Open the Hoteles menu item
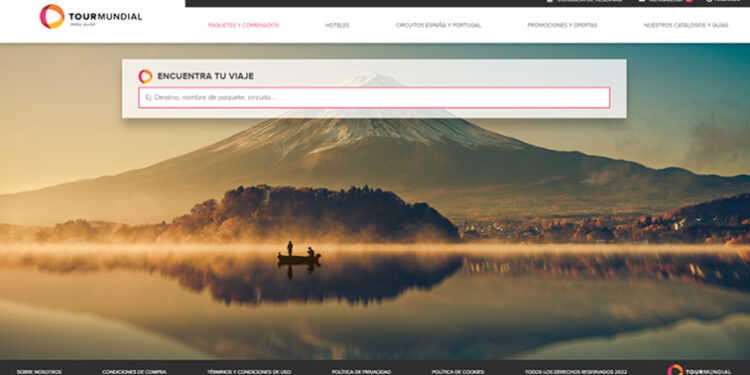This screenshot has width=750, height=375. click(337, 25)
